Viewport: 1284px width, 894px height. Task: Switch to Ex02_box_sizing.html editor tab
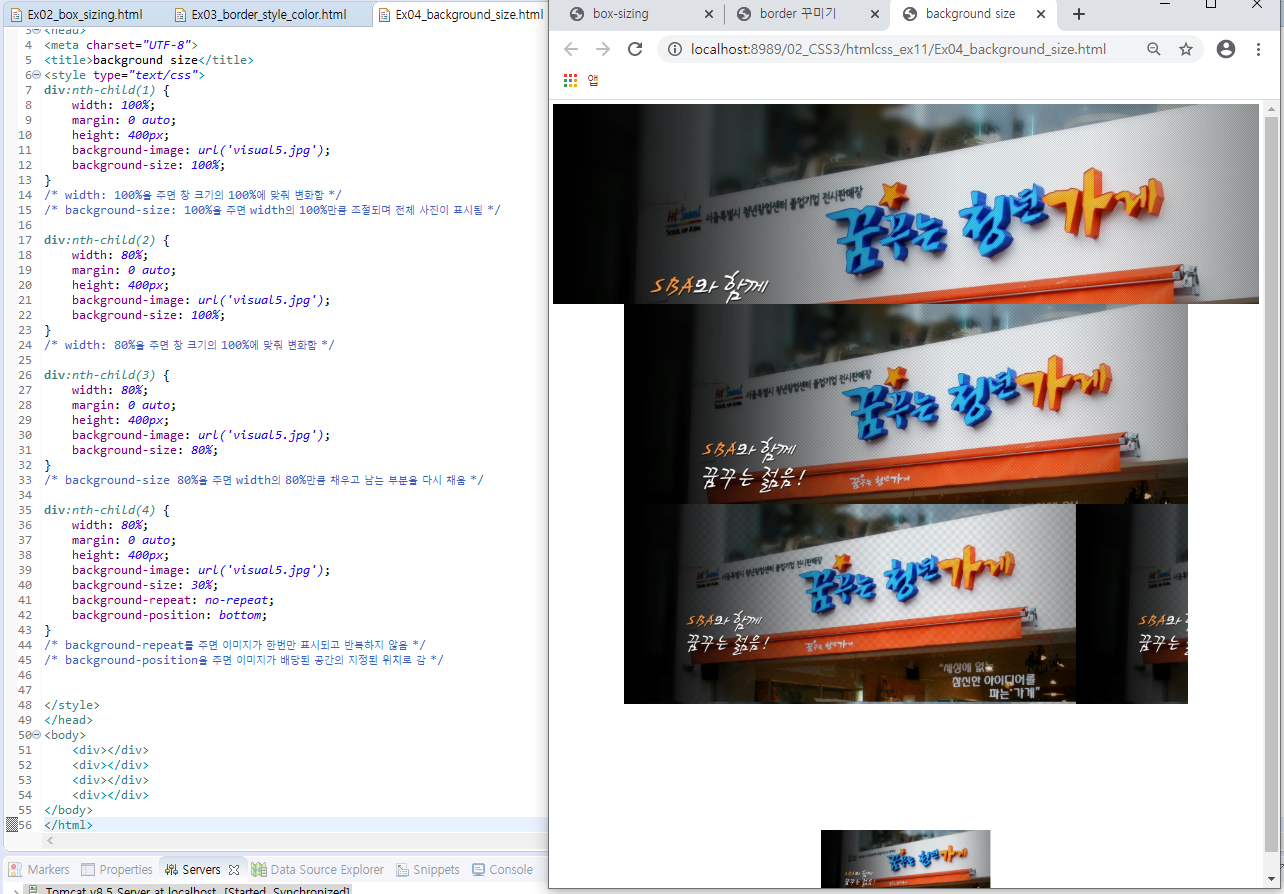tap(77, 15)
